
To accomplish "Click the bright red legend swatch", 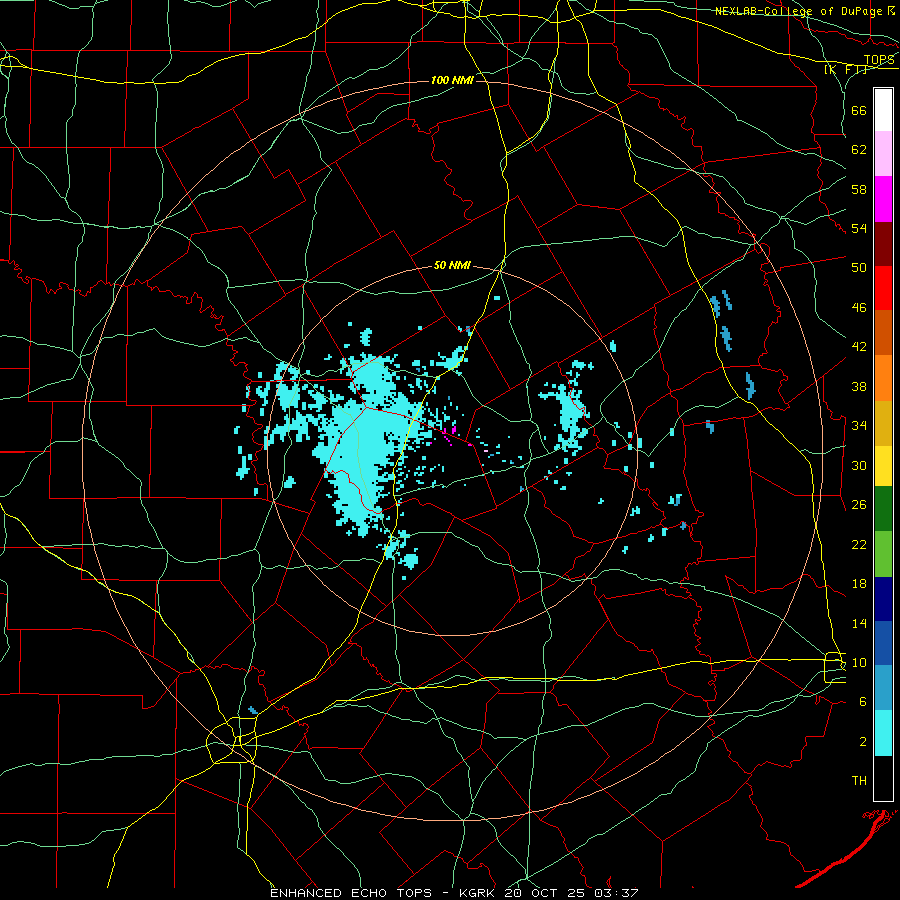I will point(883,288).
